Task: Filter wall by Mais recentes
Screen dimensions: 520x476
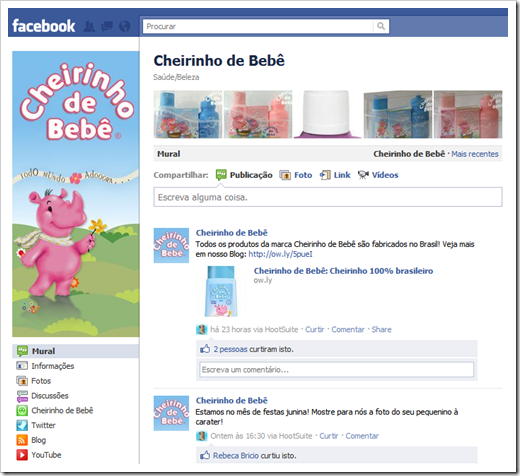Action: (475, 154)
